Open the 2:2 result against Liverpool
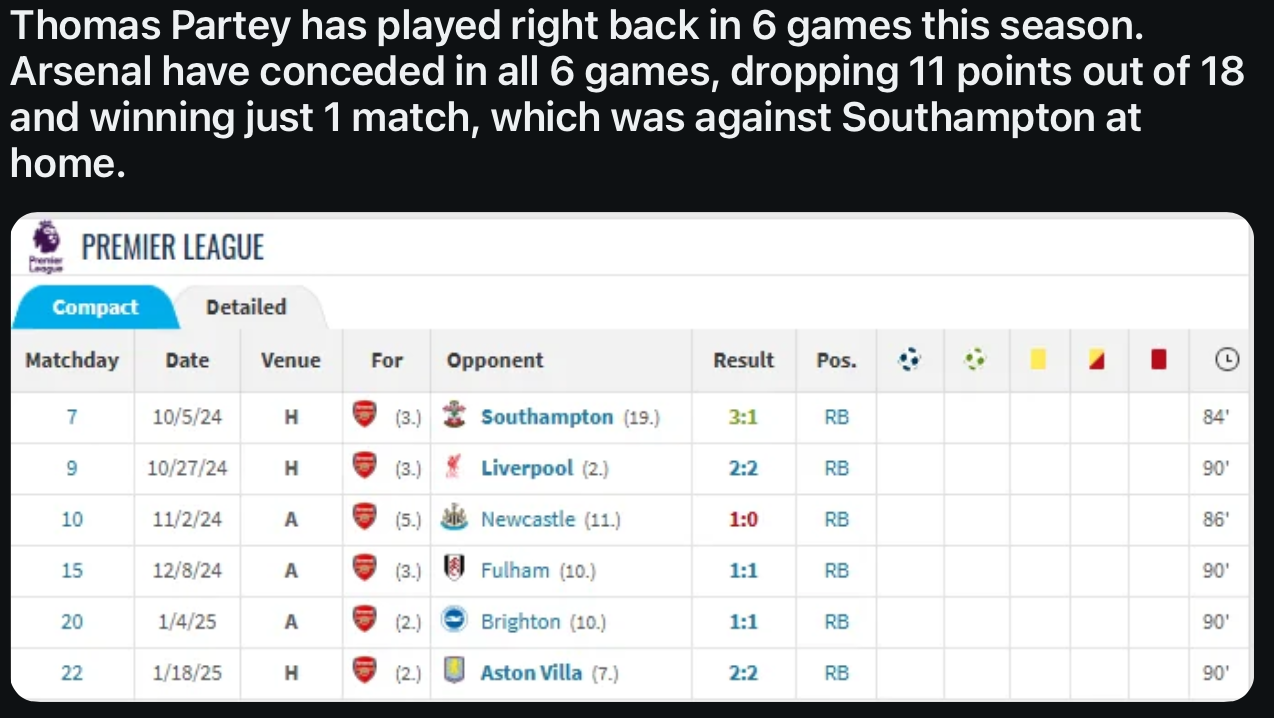The height and width of the screenshot is (718, 1274). [743, 468]
